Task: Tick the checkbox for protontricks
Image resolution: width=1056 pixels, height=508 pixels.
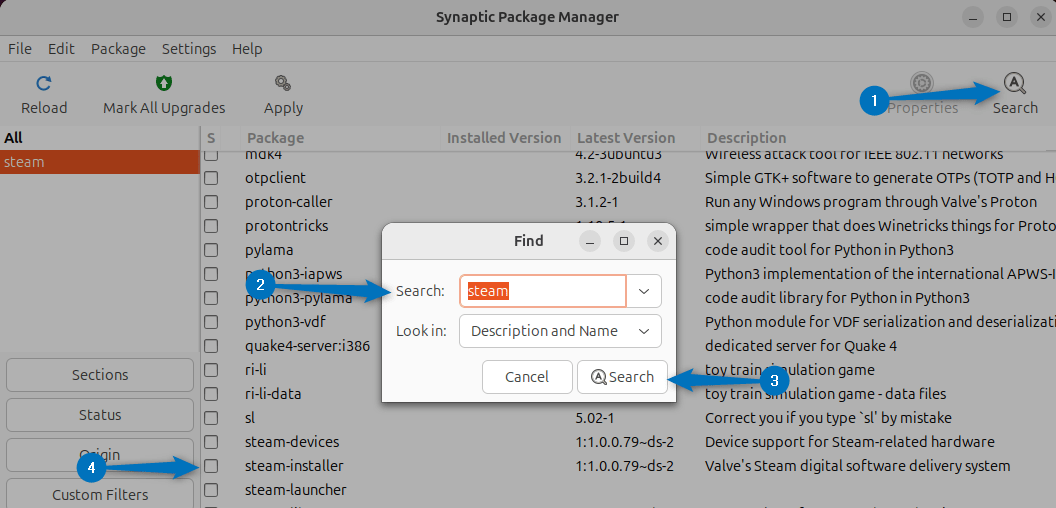Action: (x=211, y=226)
